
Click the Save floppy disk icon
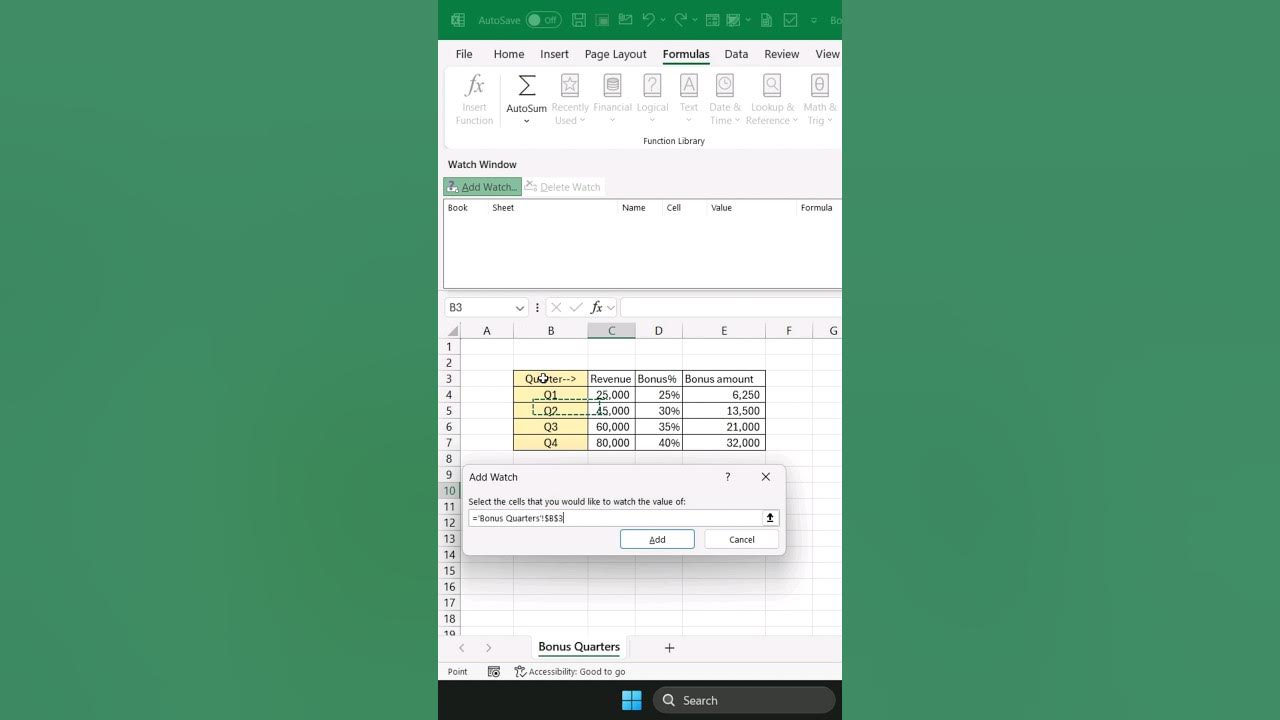point(579,20)
